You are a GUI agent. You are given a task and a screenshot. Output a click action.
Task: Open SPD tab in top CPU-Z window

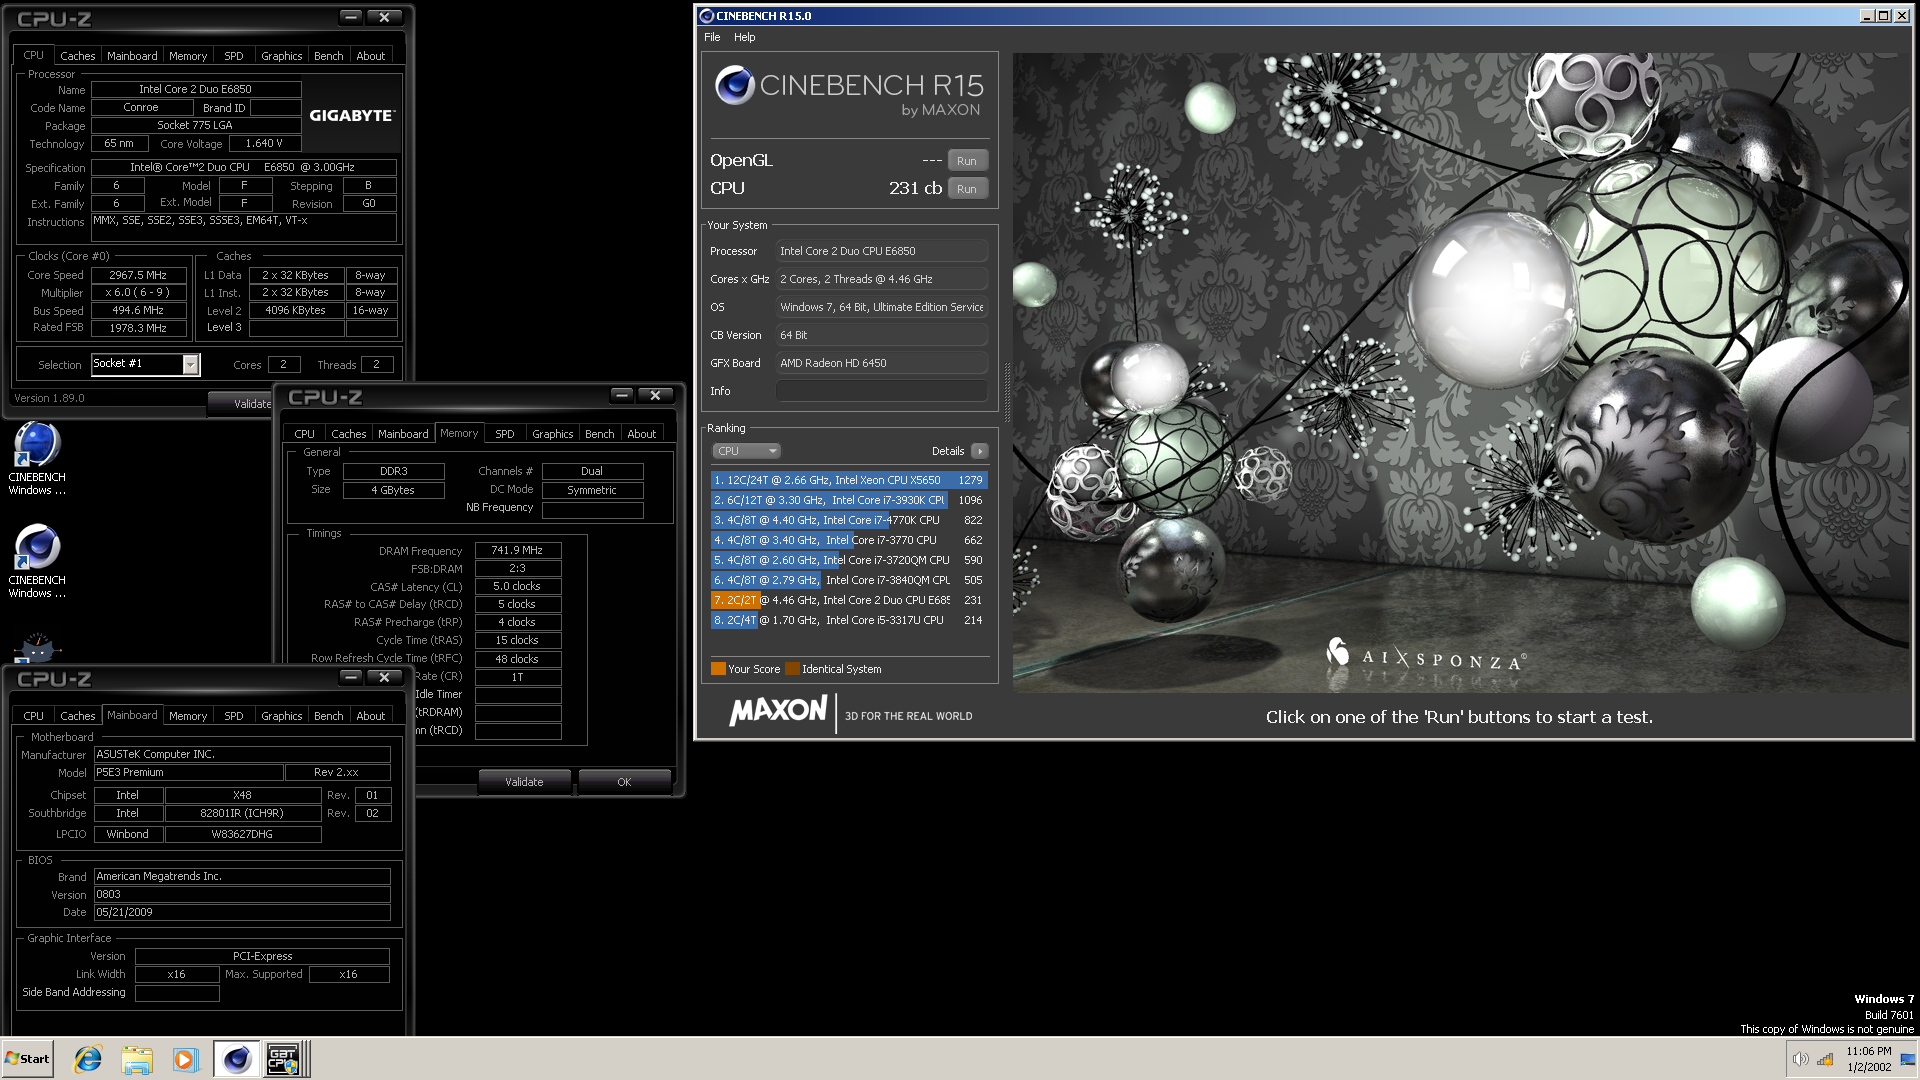click(234, 56)
